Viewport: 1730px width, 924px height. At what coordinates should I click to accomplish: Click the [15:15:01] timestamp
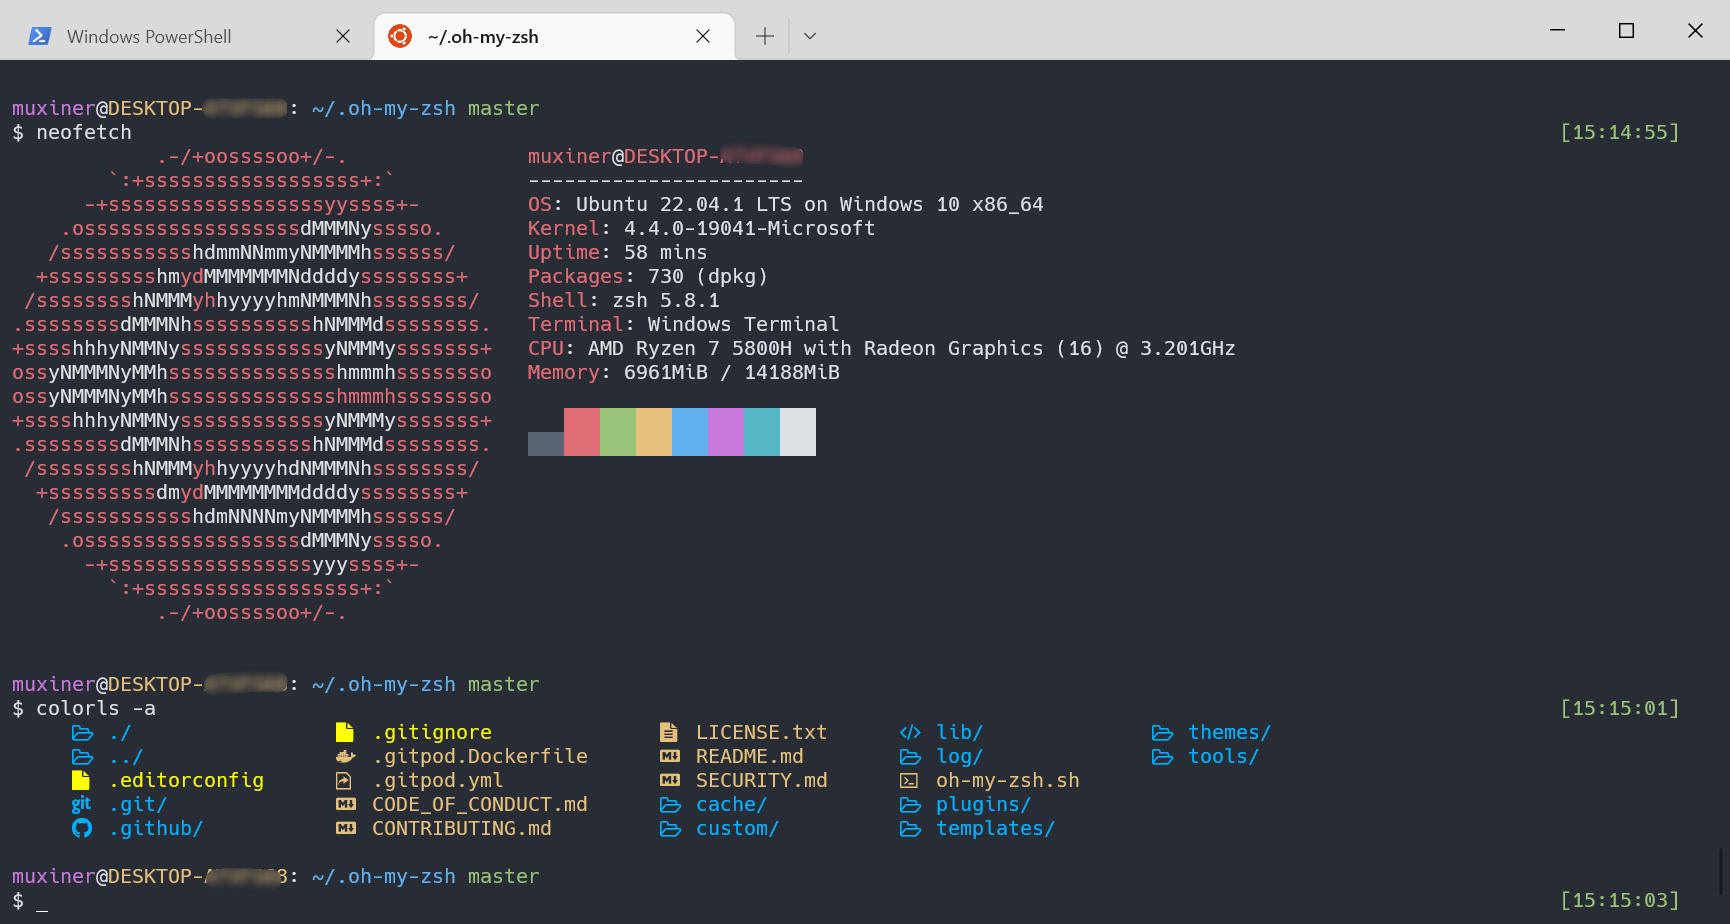1620,708
